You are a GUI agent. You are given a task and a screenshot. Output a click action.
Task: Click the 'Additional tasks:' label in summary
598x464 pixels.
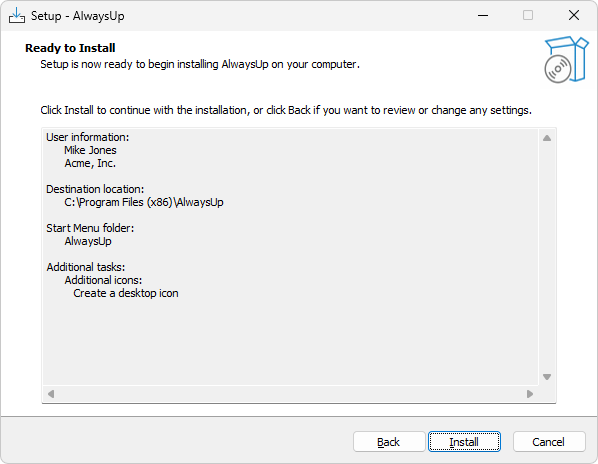[86, 267]
